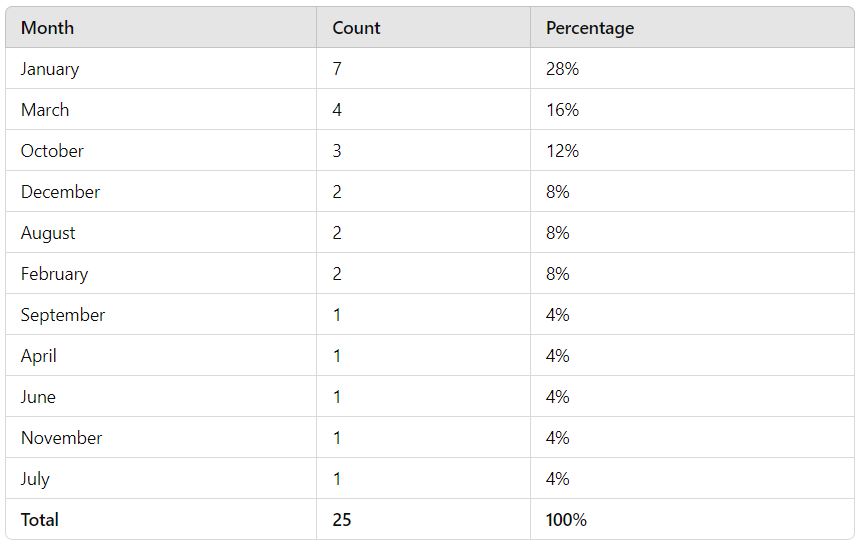Select the October month cell
The width and height of the screenshot is (864, 549).
pos(52,150)
